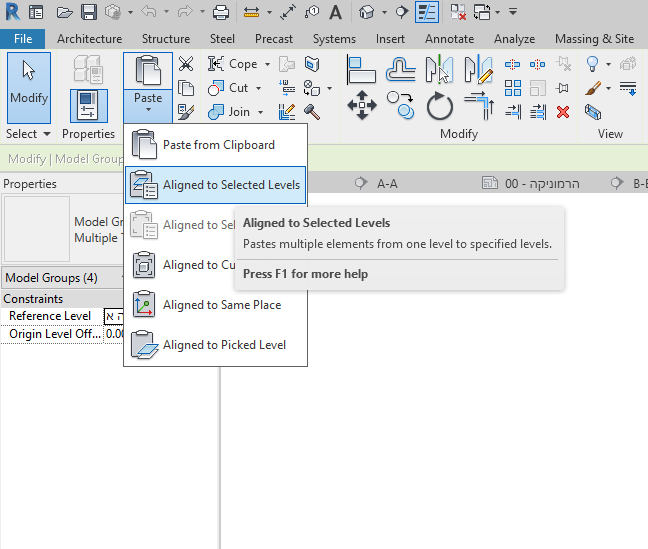Select the Match Type Properties brush icon
648x549 pixels.
(186, 112)
